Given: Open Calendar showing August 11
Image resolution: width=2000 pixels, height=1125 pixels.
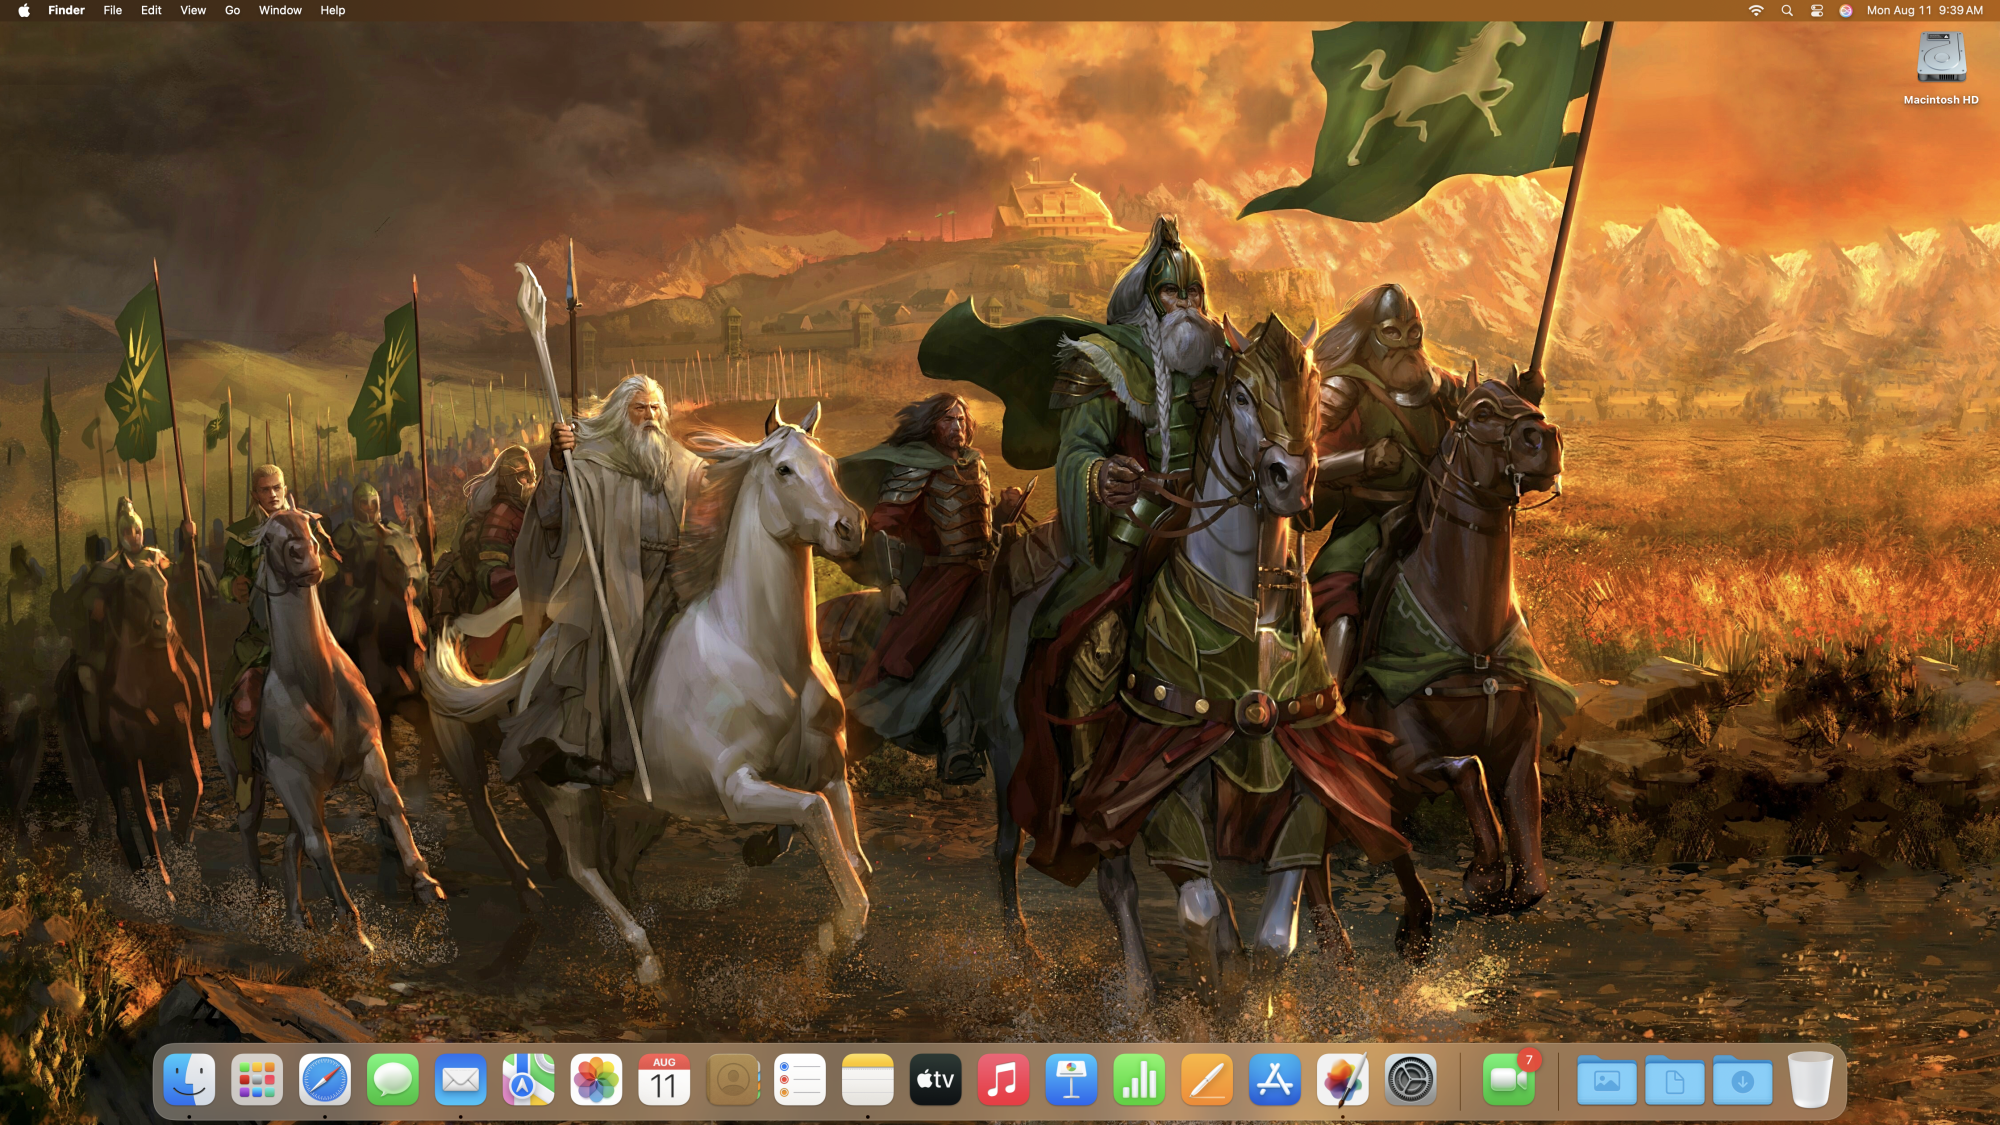Looking at the screenshot, I should pyautogui.click(x=664, y=1079).
